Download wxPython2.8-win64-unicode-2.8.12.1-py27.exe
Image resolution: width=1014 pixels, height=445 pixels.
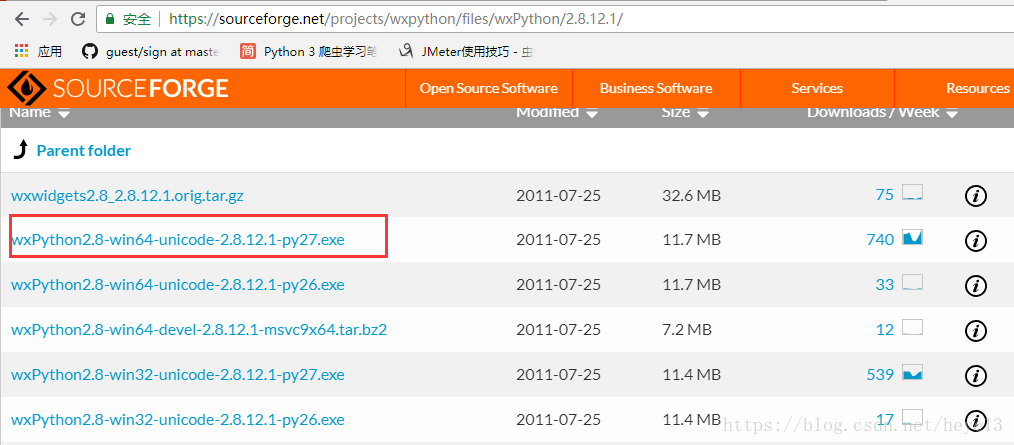(178, 241)
